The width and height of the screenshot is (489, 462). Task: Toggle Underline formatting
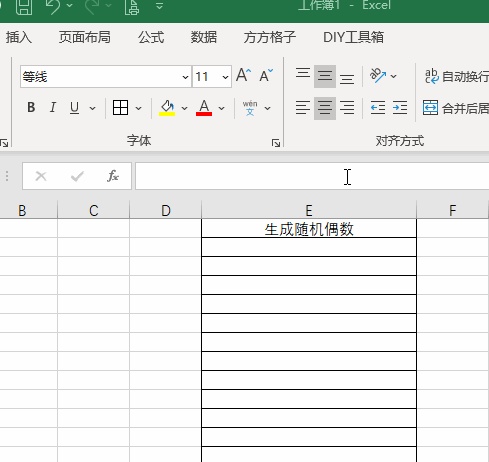(74, 108)
